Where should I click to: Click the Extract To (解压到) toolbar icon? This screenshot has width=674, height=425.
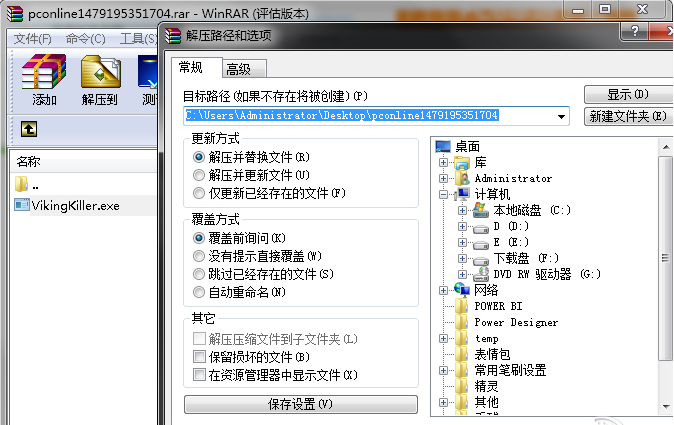[x=100, y=80]
